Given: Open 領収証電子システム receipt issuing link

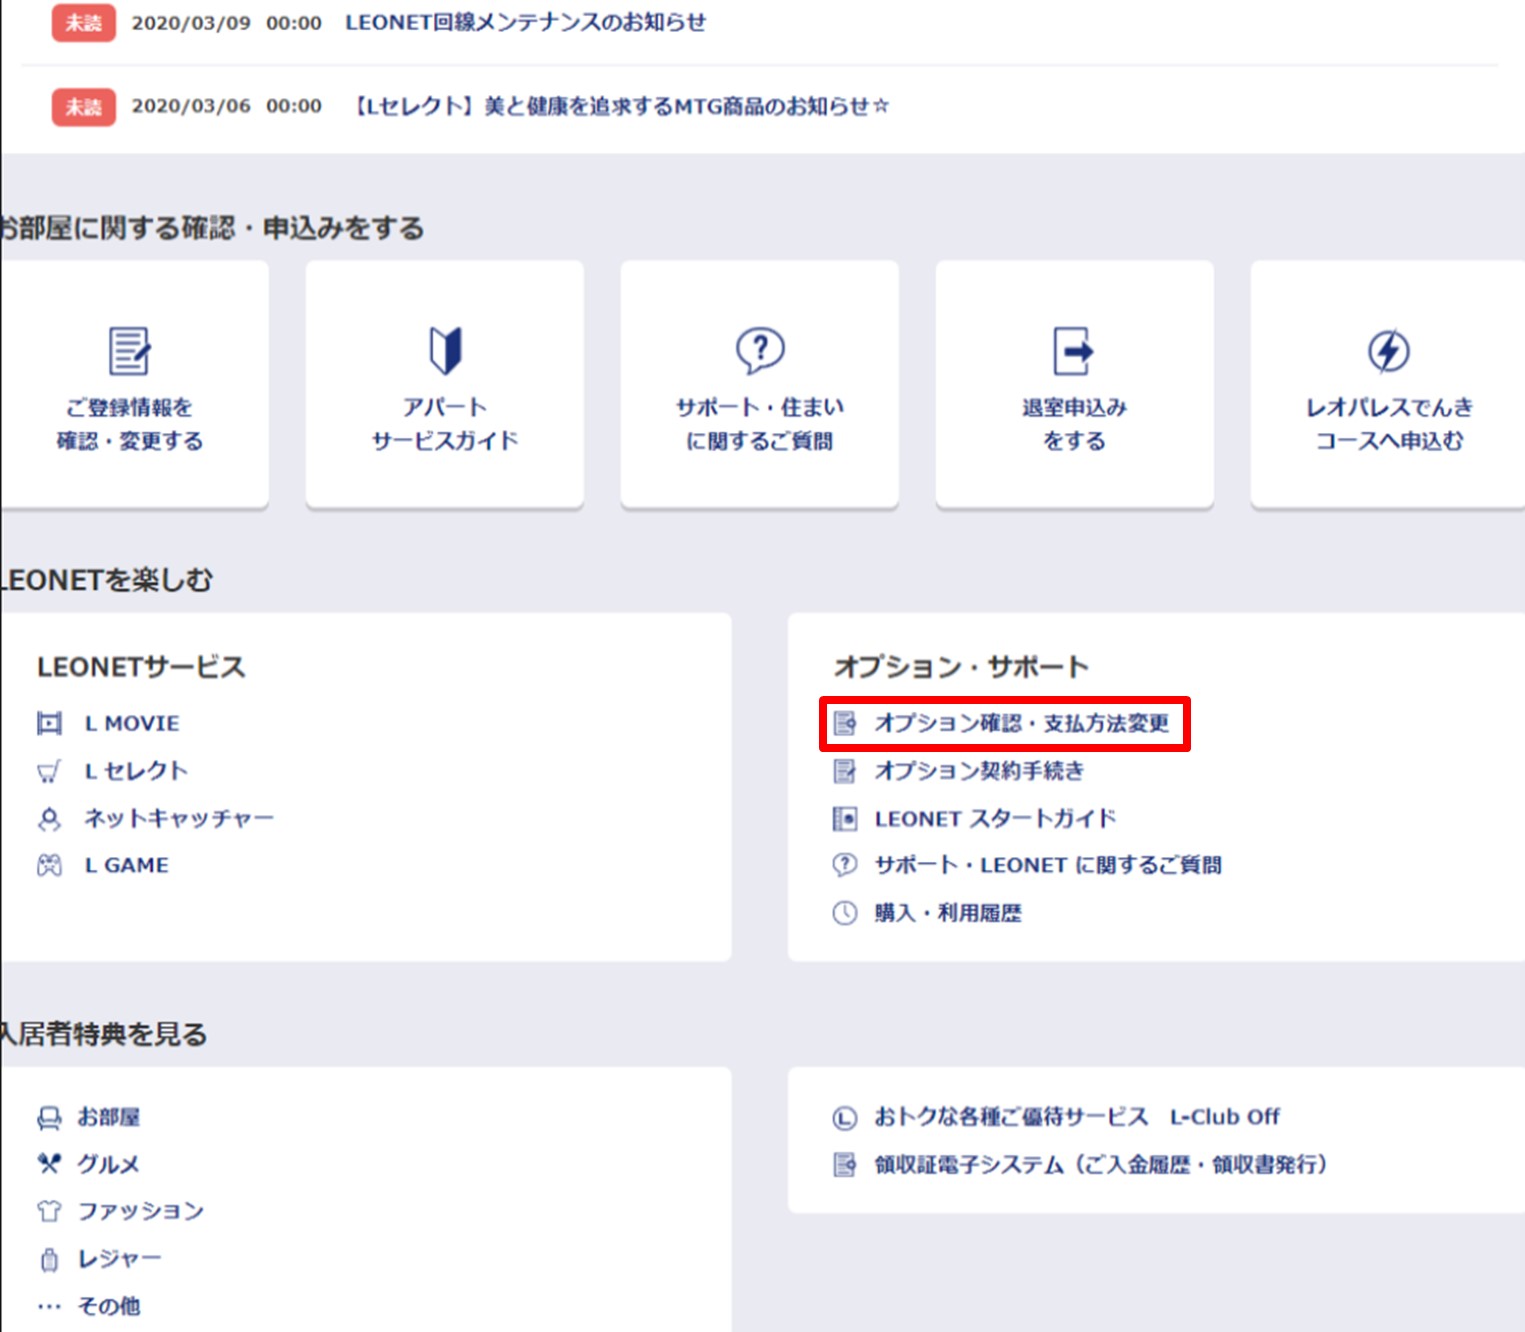Looking at the screenshot, I should pyautogui.click(x=1100, y=1164).
